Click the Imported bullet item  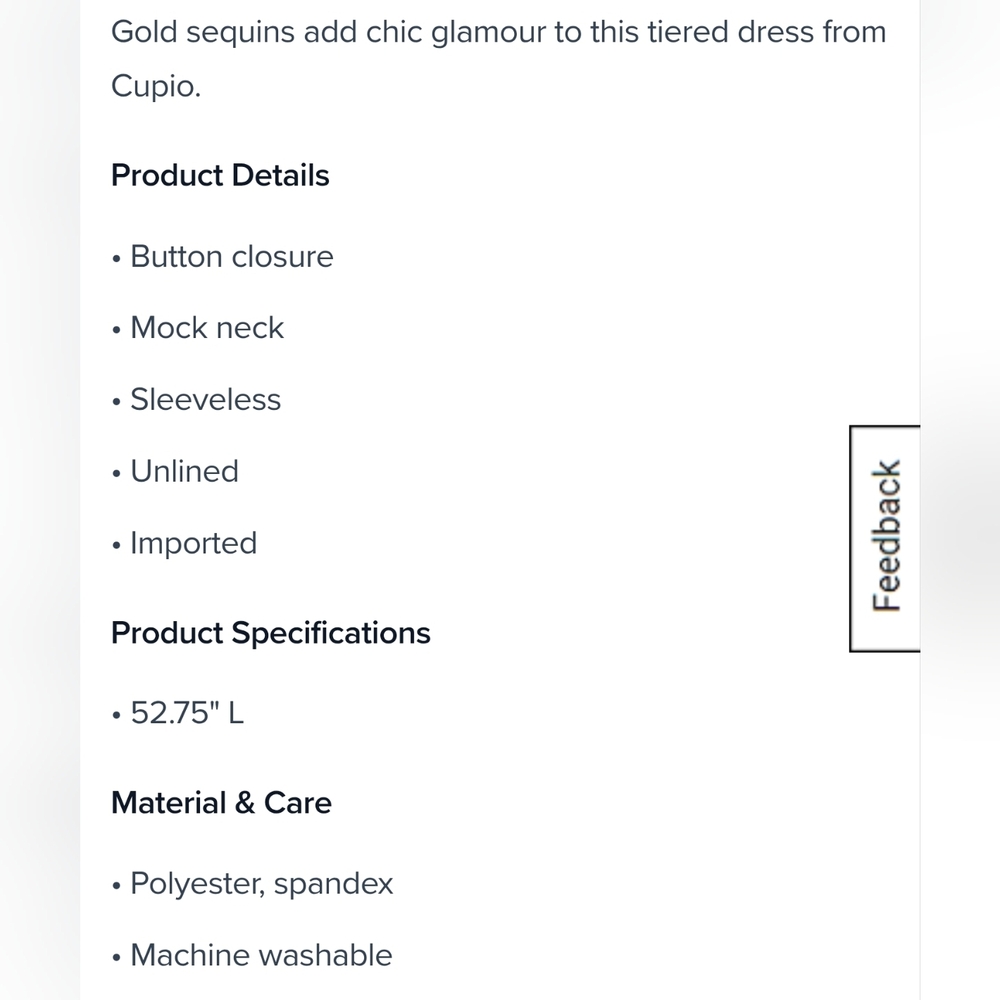click(184, 543)
